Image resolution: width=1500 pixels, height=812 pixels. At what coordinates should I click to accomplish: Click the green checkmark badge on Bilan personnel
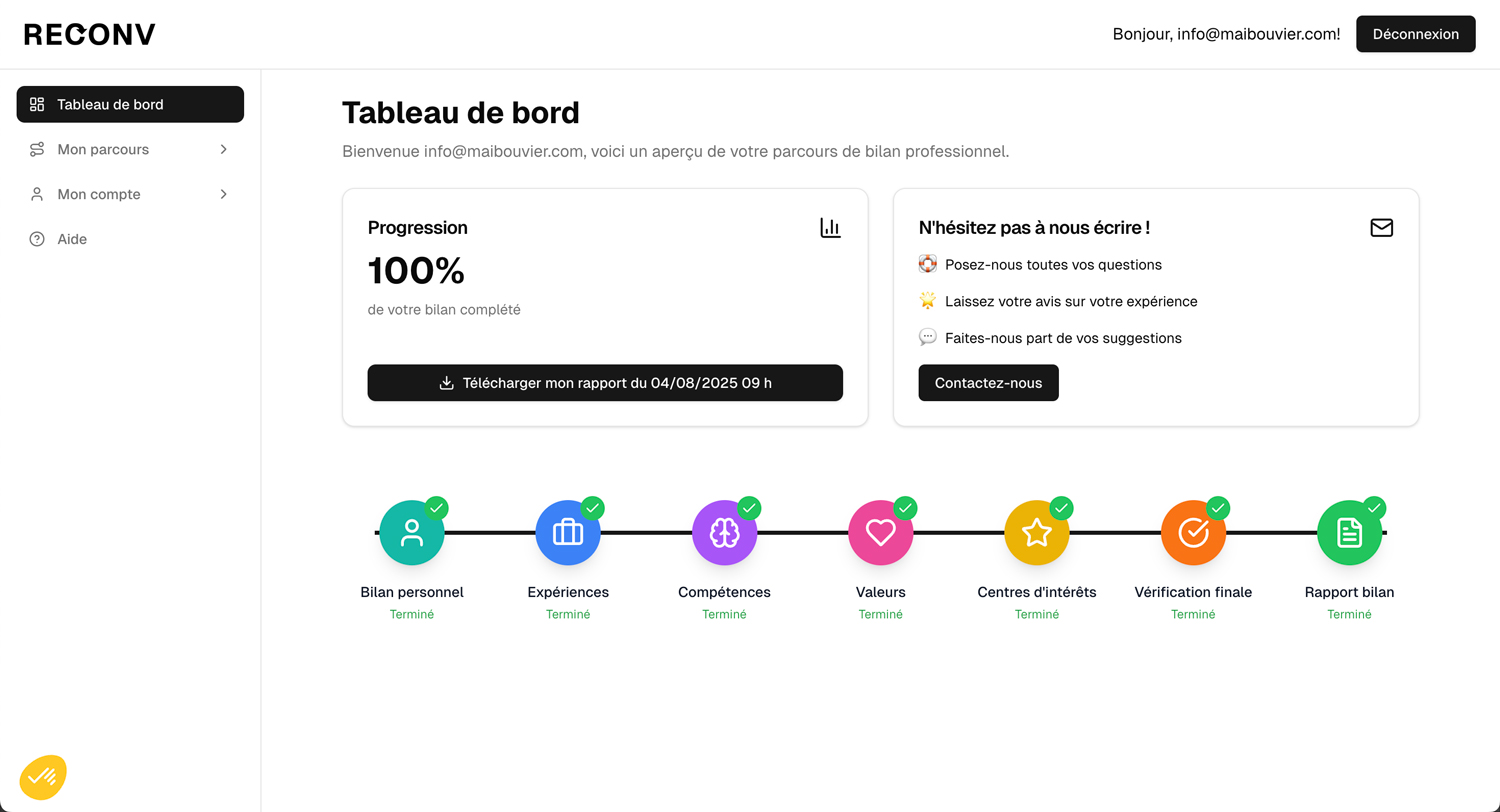click(x=436, y=508)
